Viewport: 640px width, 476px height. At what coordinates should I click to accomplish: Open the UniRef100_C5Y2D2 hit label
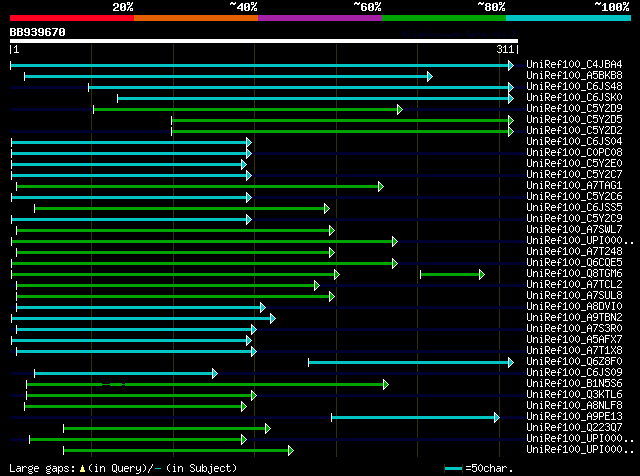574,131
